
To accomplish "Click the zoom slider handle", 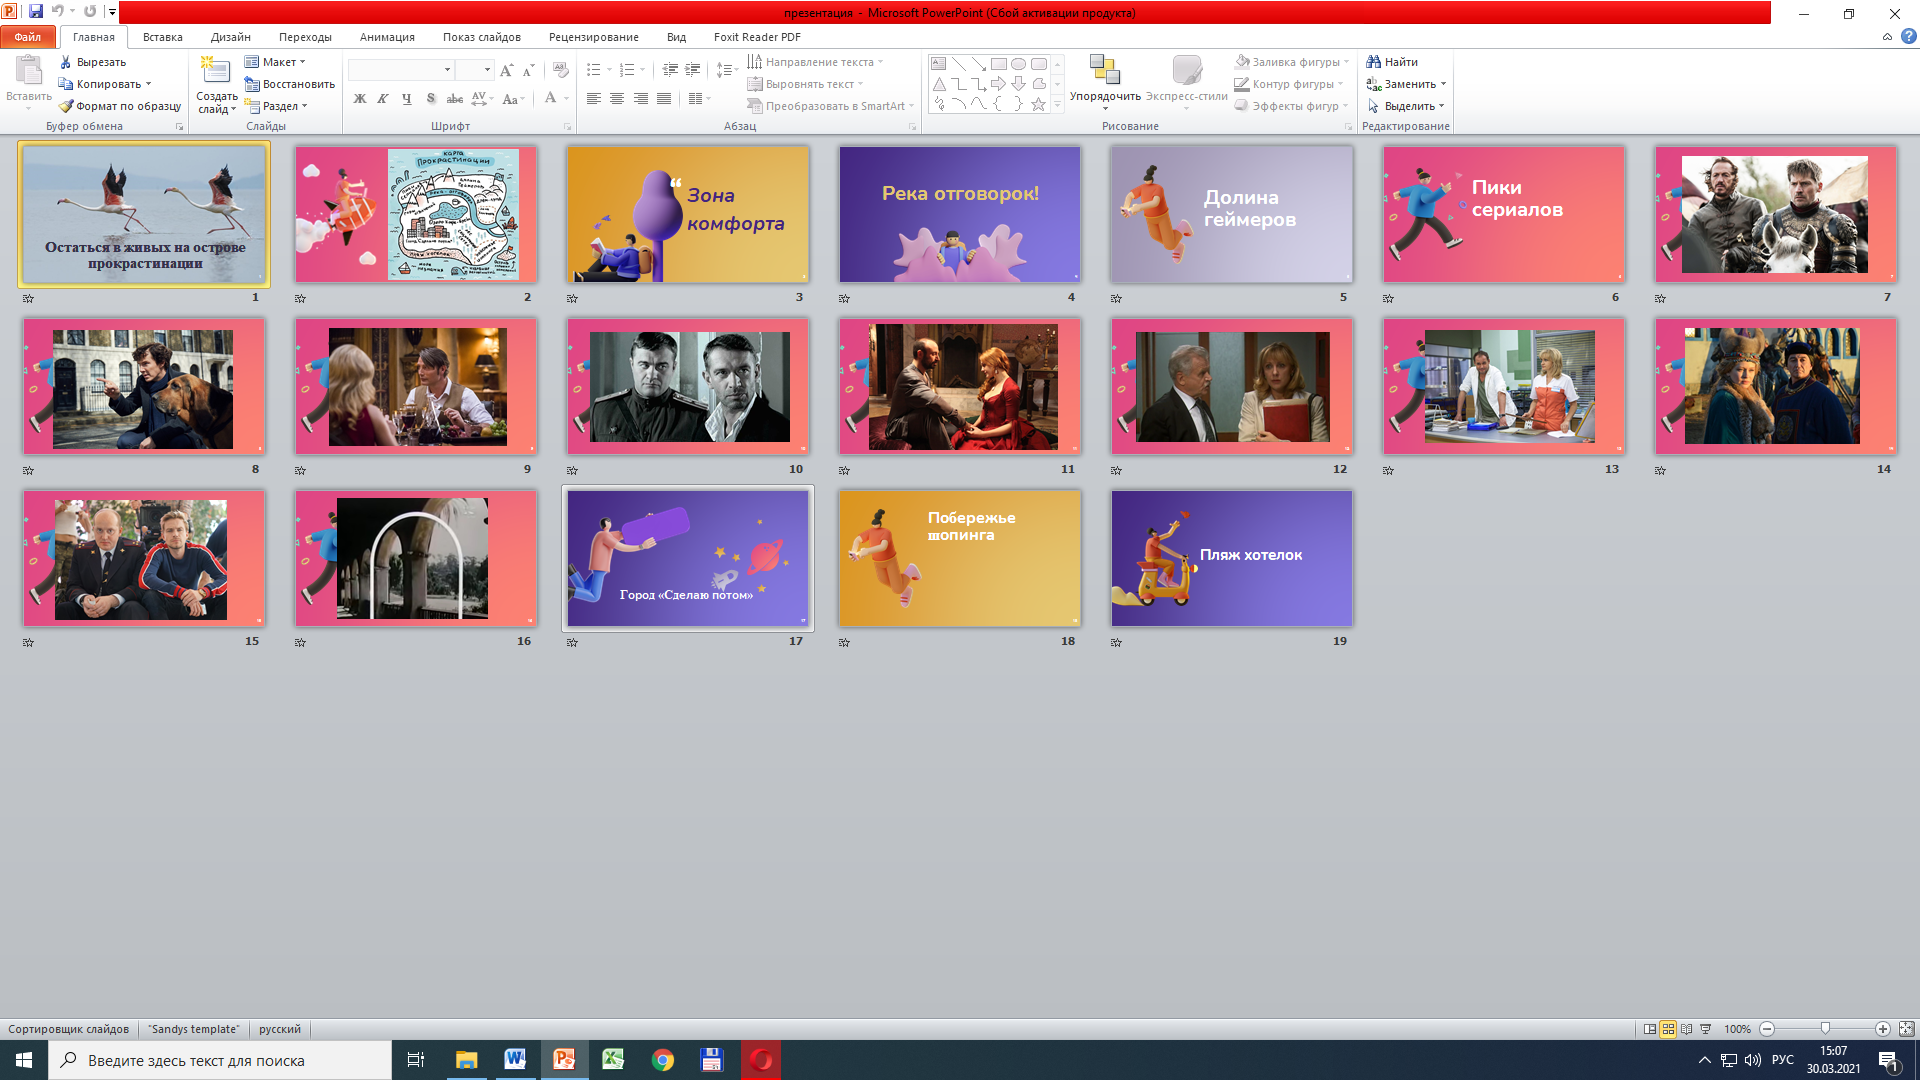I will (x=1825, y=1029).
